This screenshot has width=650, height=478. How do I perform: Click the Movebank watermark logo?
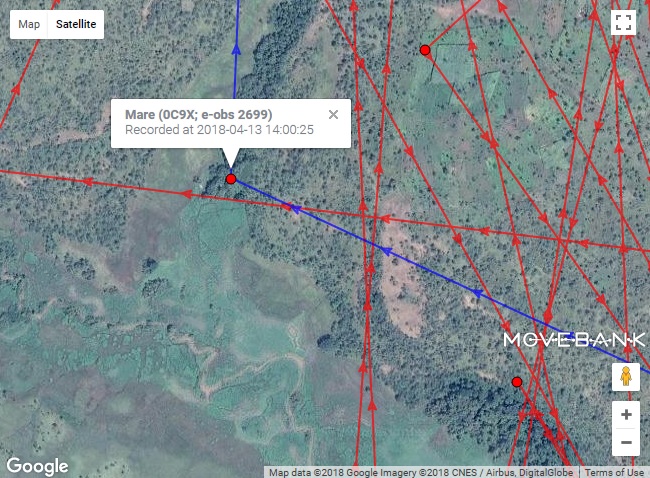point(574,340)
